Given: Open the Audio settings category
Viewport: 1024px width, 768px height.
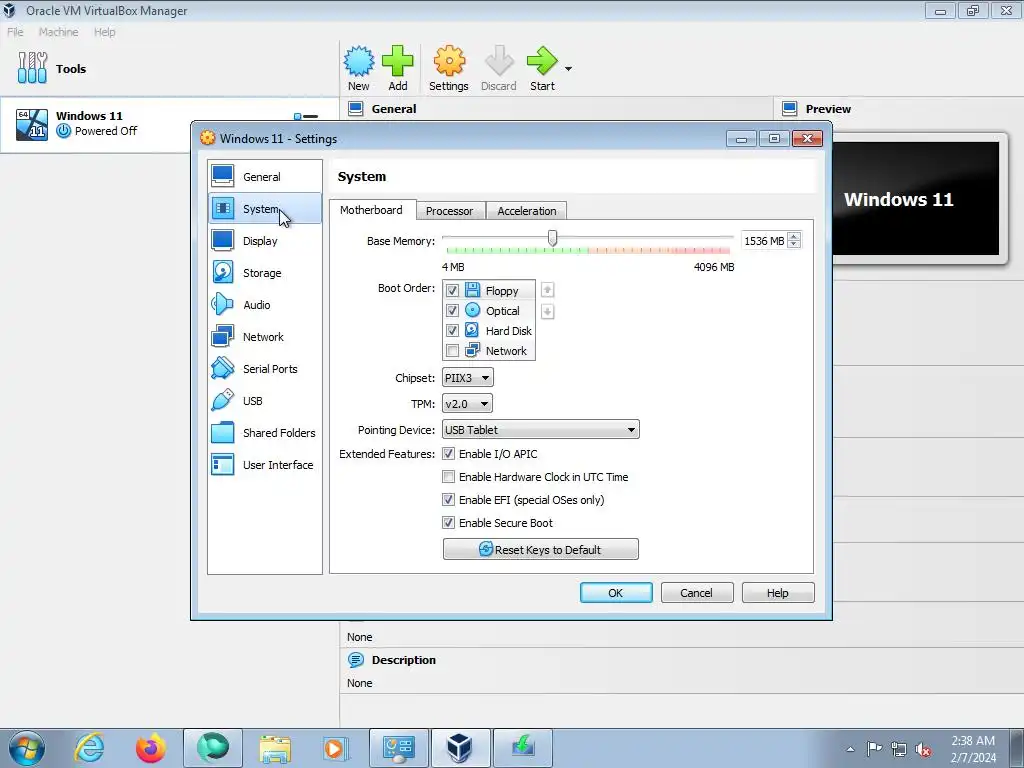Looking at the screenshot, I should [264, 304].
